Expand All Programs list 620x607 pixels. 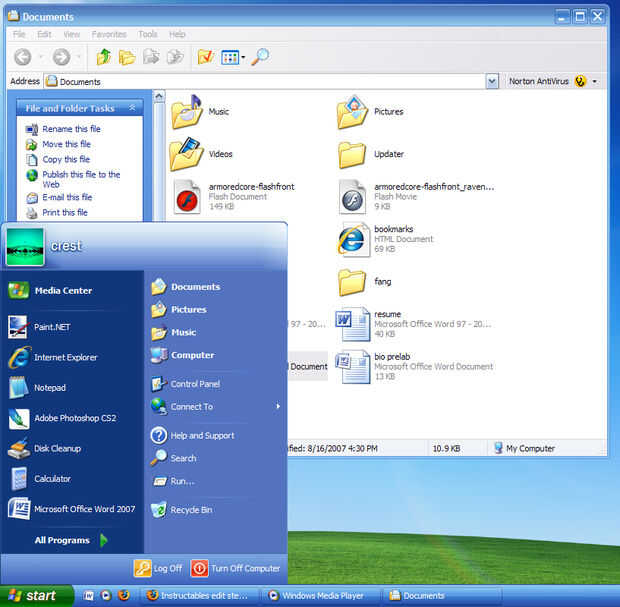tap(71, 540)
